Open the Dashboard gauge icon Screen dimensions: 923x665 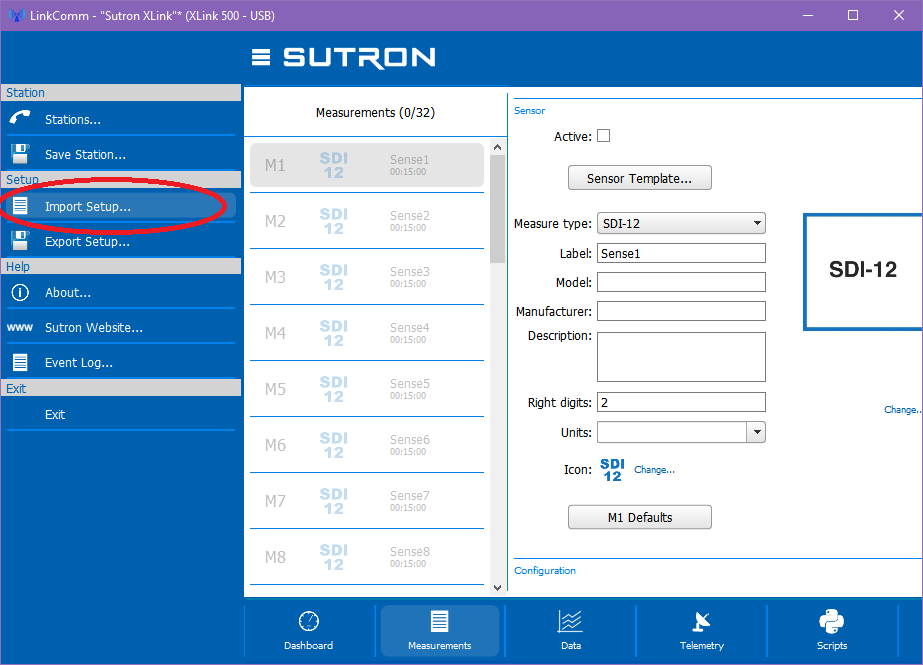(x=308, y=621)
